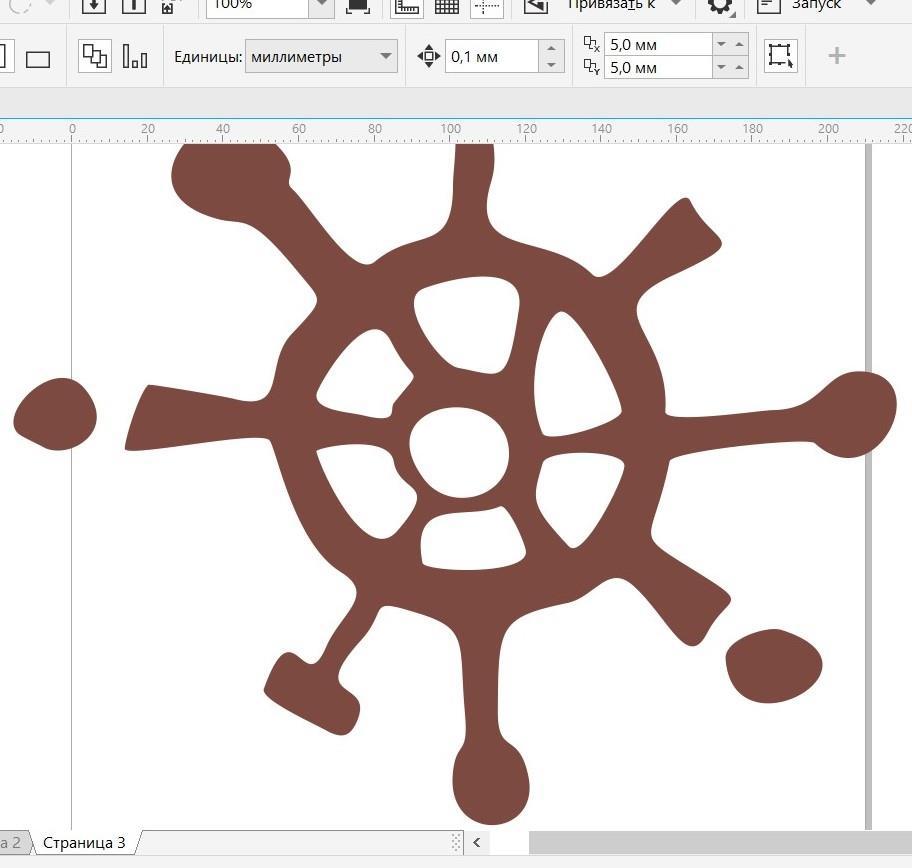Increase nudge distance with up arrow
The width and height of the screenshot is (912, 868).
[x=551, y=48]
